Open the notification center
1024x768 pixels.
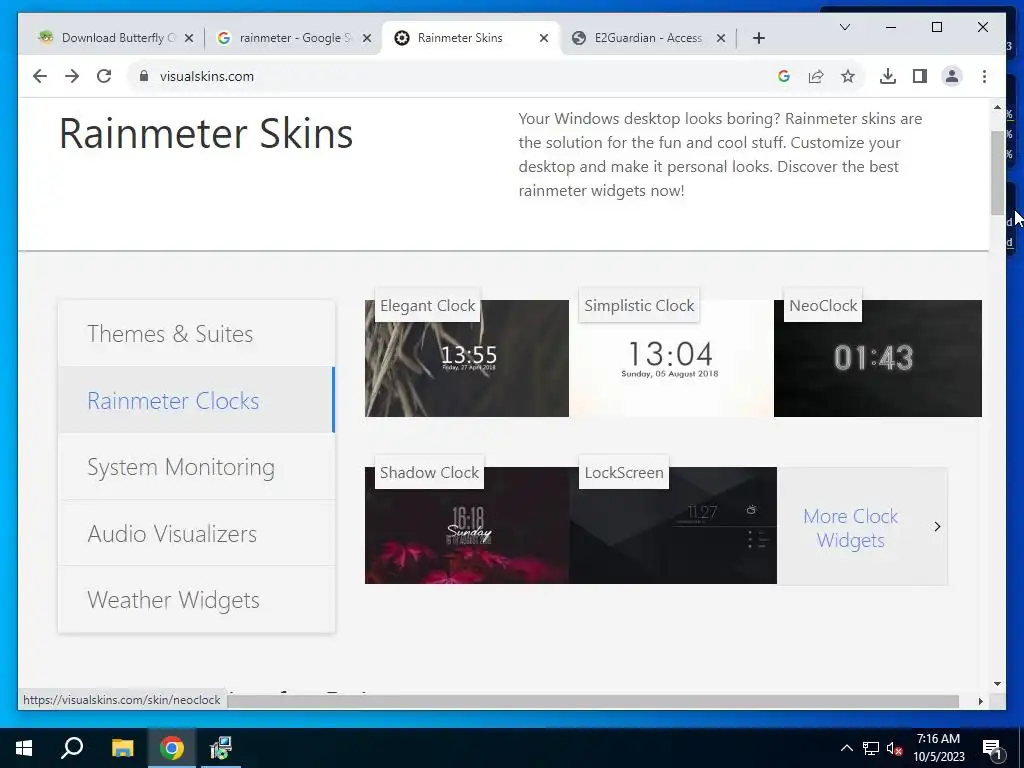[x=992, y=748]
